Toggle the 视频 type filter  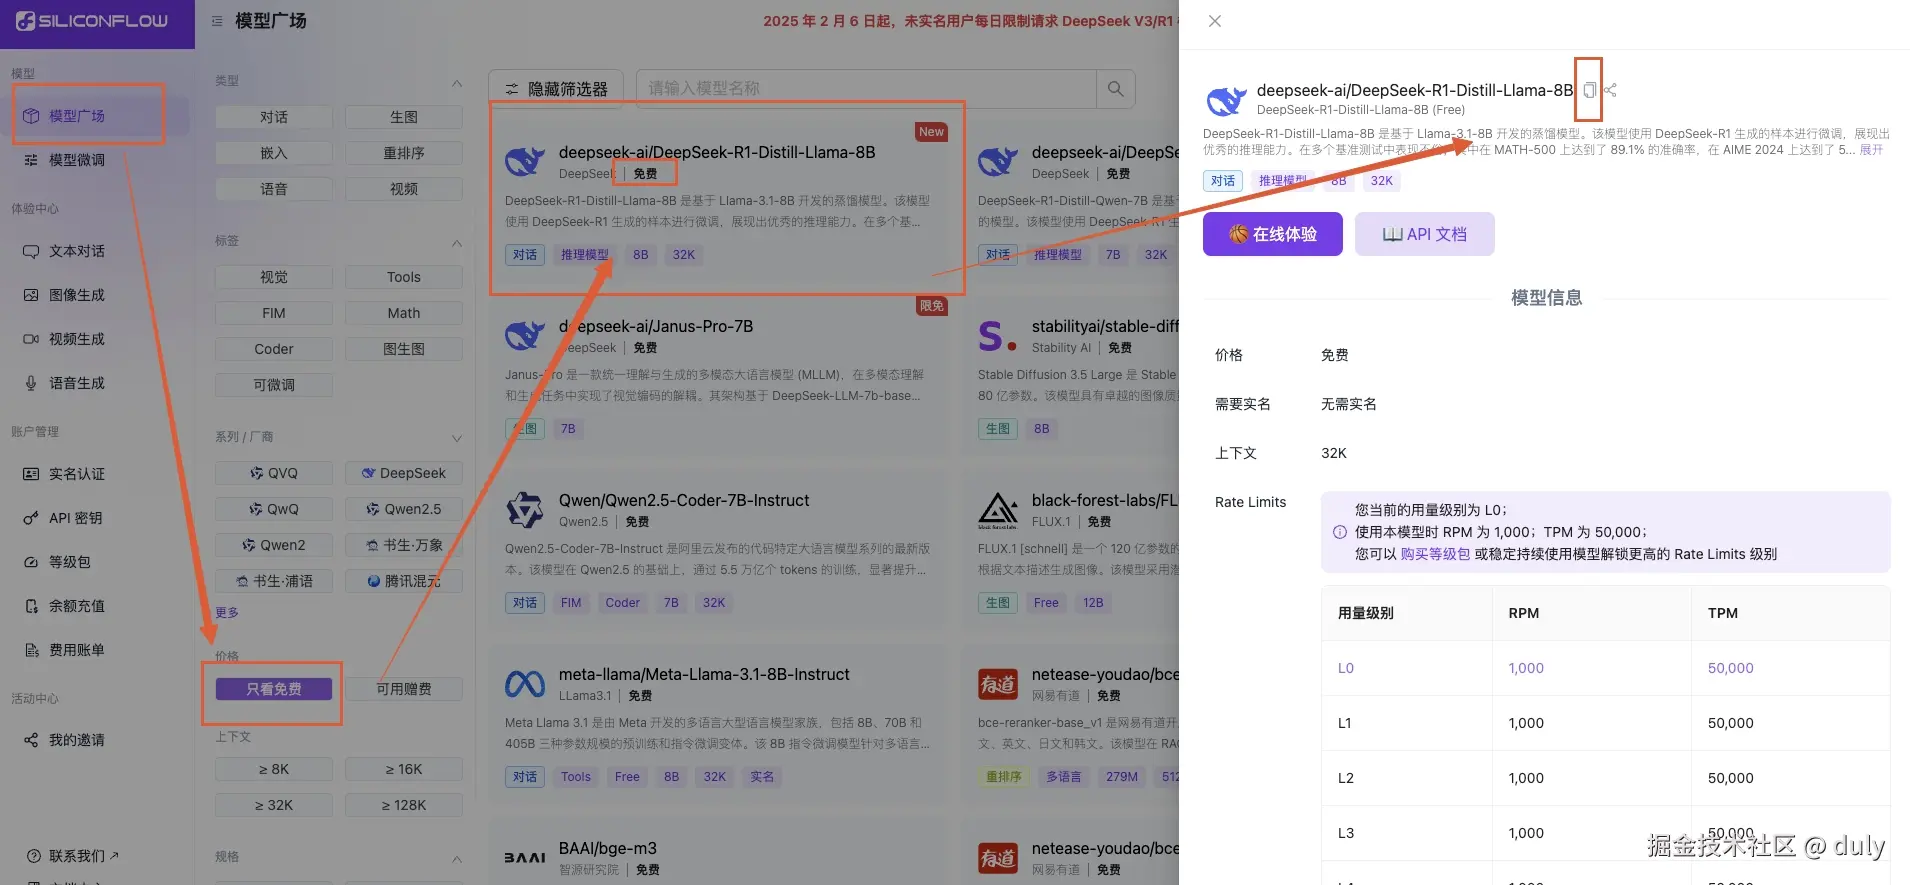404,189
